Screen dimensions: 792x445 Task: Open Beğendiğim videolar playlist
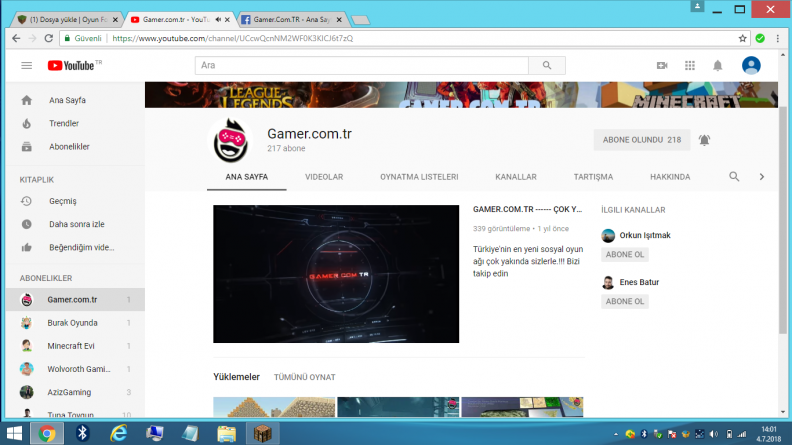[75, 248]
